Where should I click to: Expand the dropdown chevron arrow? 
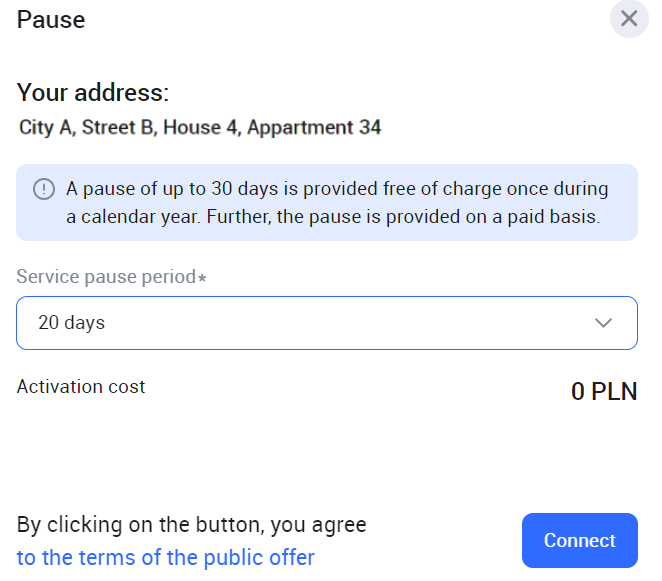[x=603, y=323]
